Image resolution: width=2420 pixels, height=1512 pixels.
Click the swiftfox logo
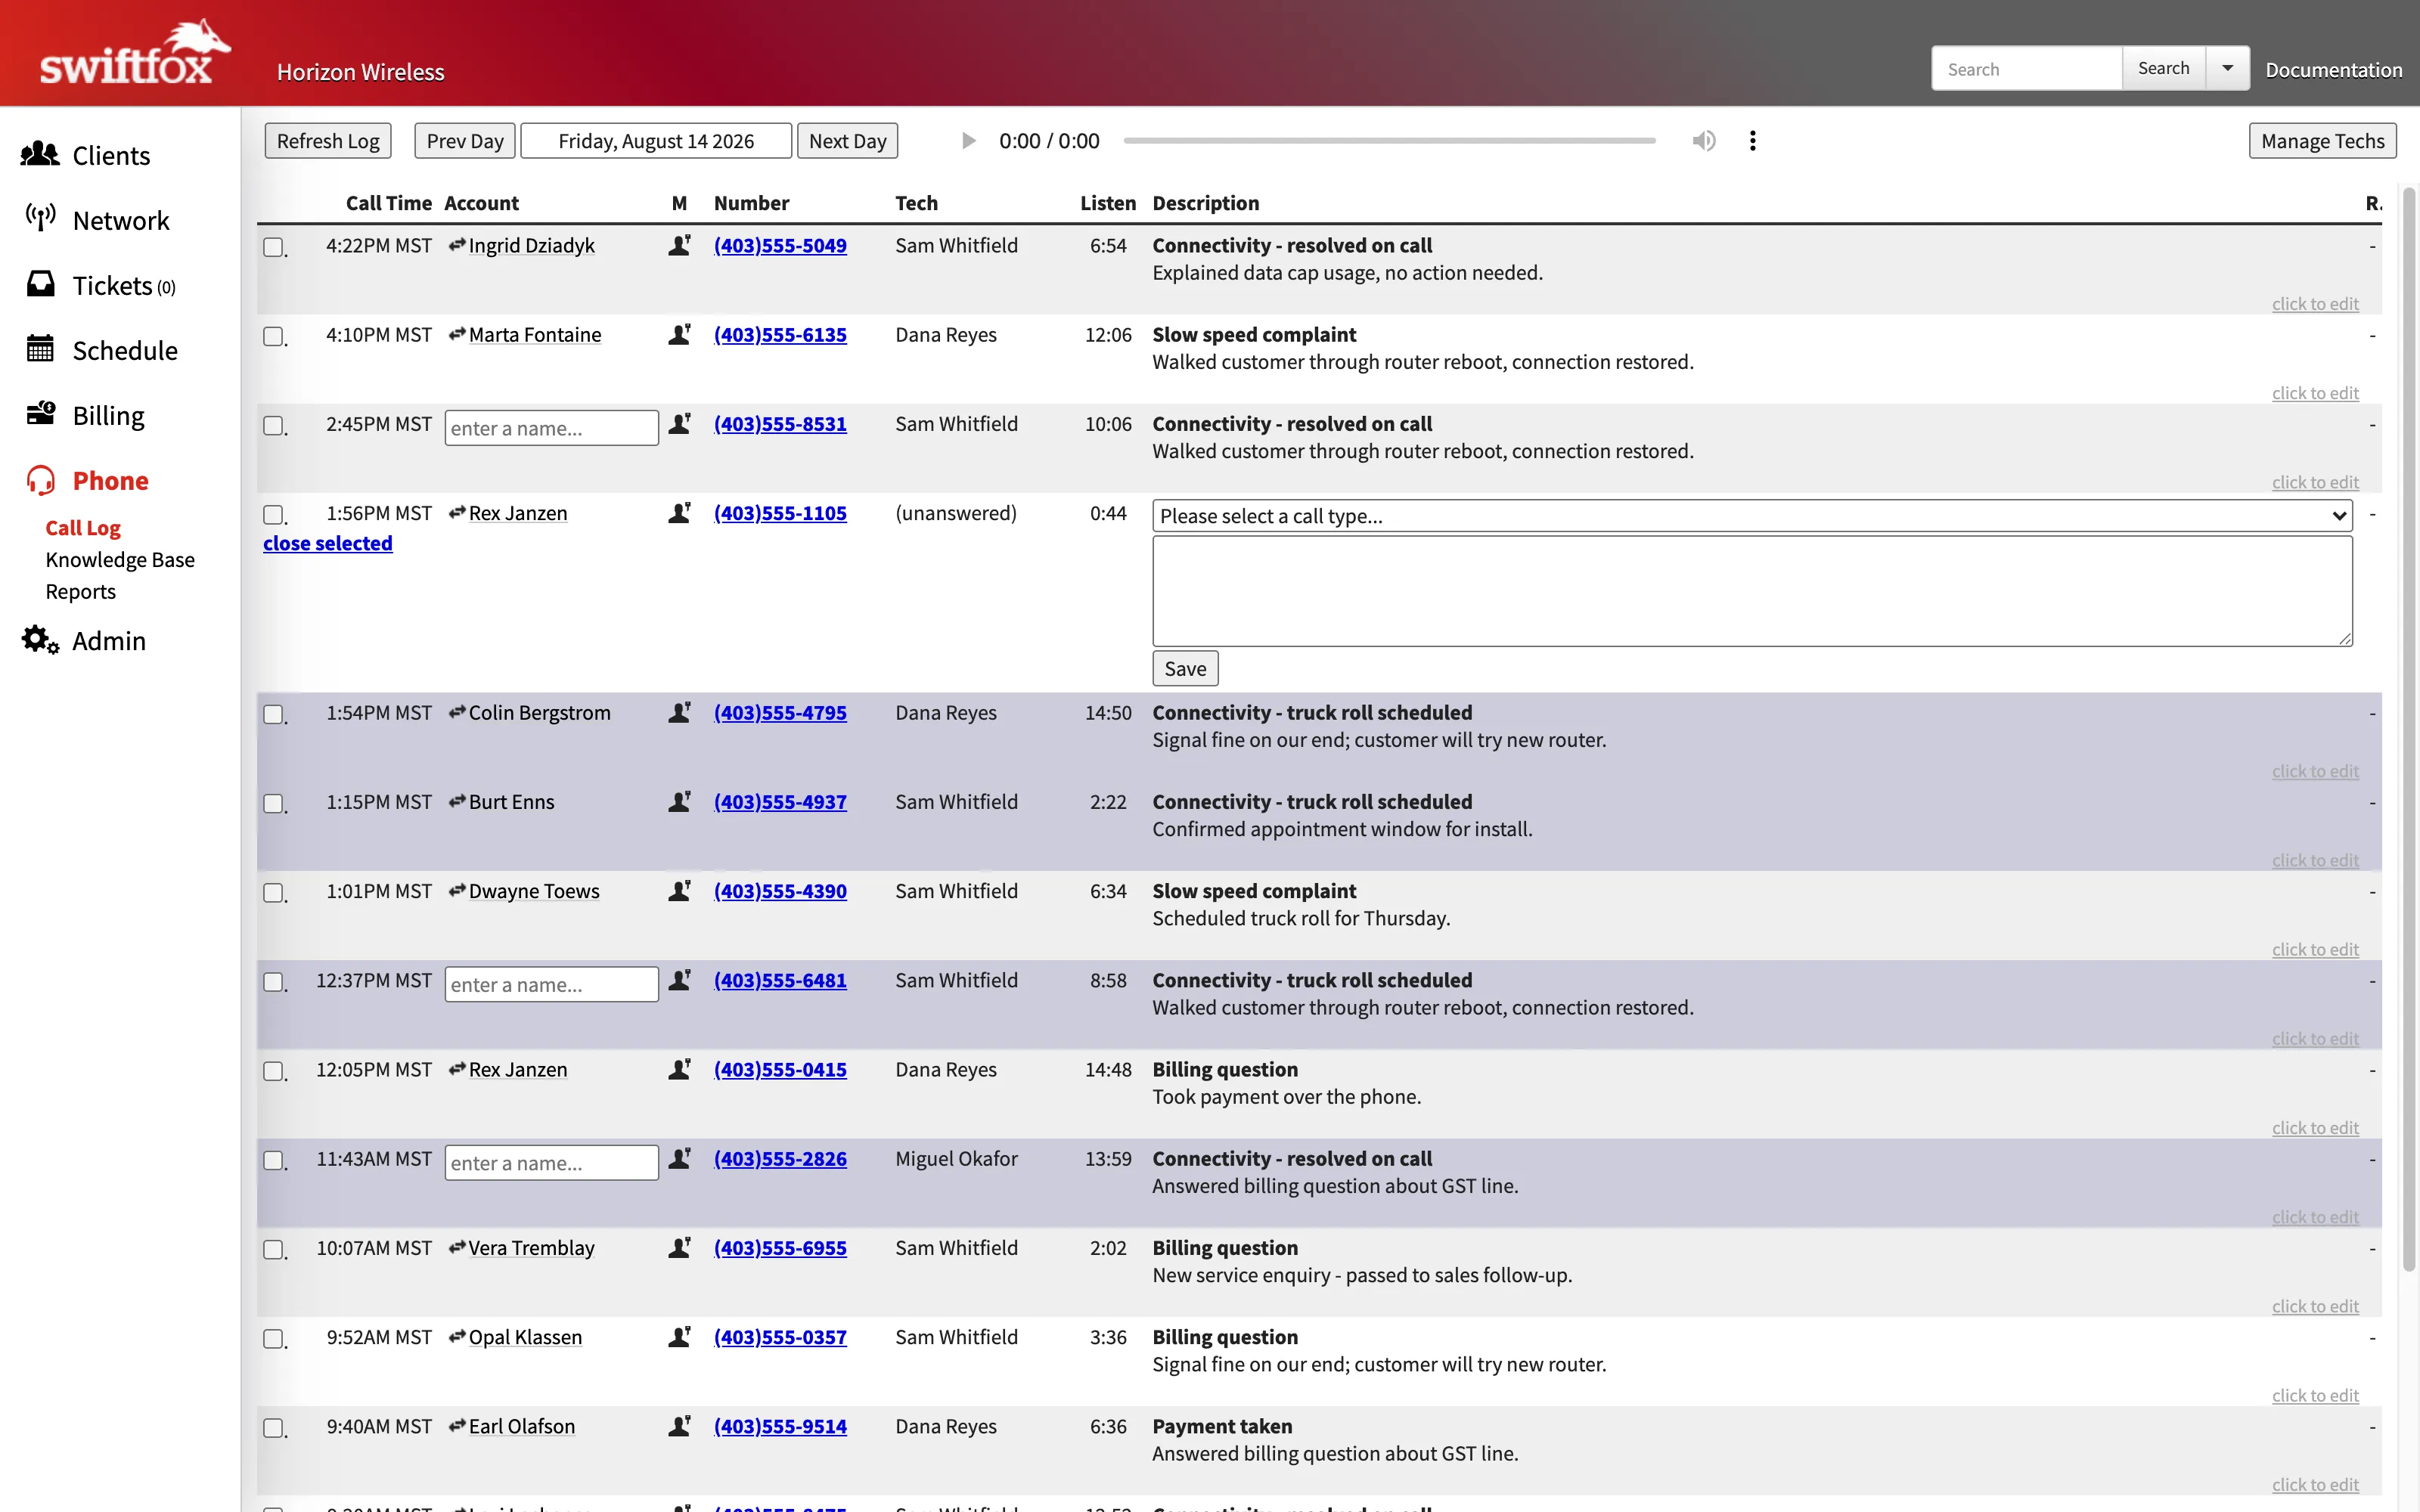coord(135,53)
